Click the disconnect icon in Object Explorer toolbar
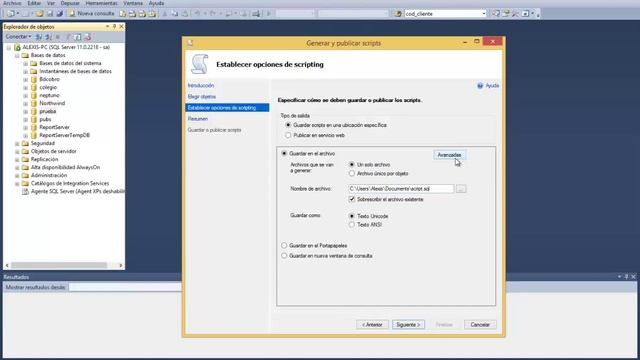This screenshot has width=640, height=360. click(x=48, y=37)
